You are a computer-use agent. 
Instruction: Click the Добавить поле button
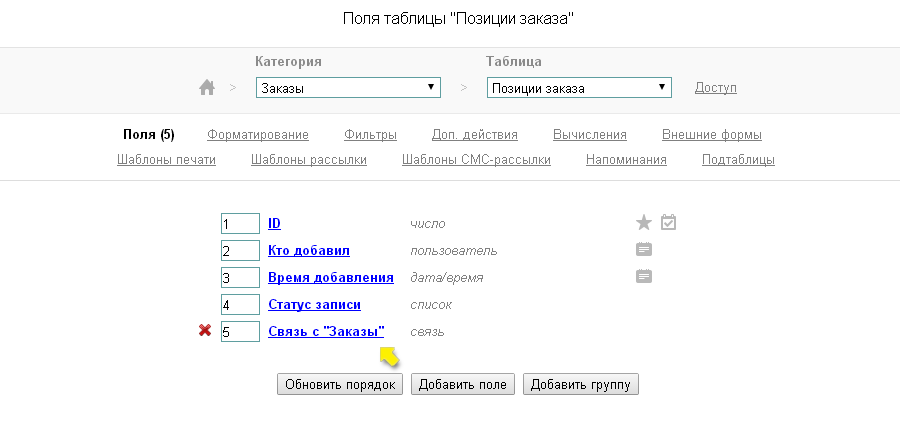[463, 384]
